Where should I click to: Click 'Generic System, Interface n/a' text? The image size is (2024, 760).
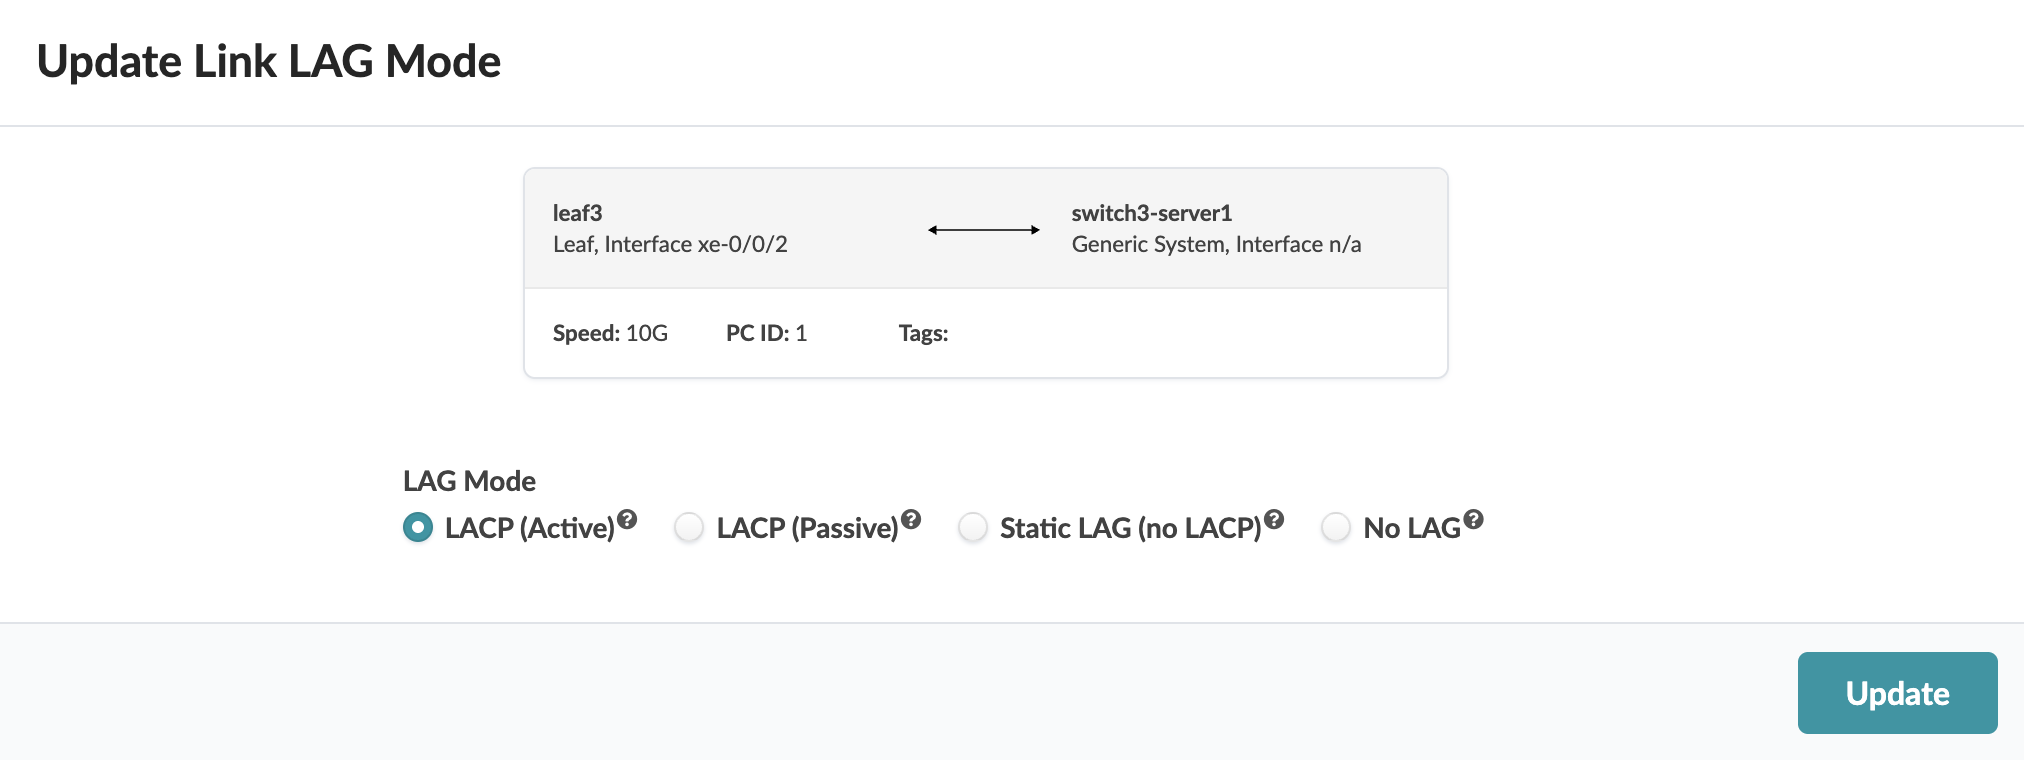[1216, 245]
